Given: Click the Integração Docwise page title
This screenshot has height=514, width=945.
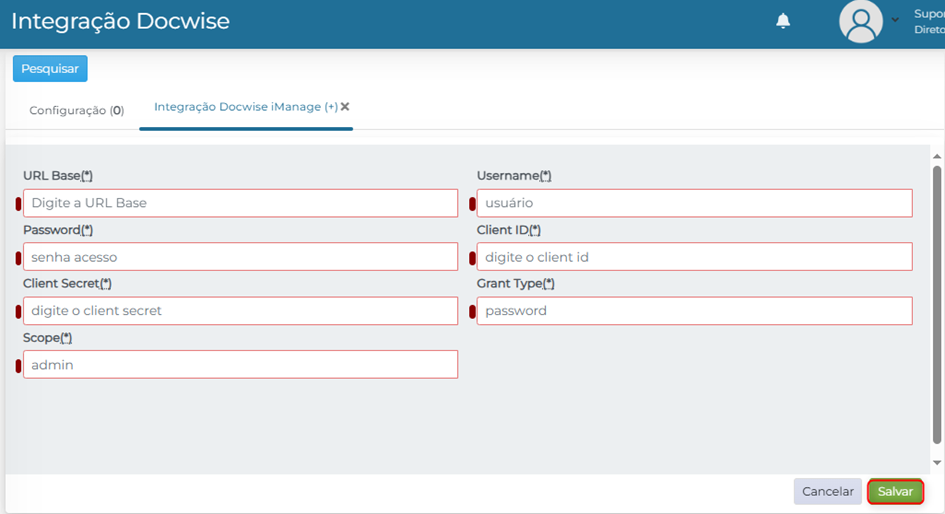Looking at the screenshot, I should pos(121,21).
